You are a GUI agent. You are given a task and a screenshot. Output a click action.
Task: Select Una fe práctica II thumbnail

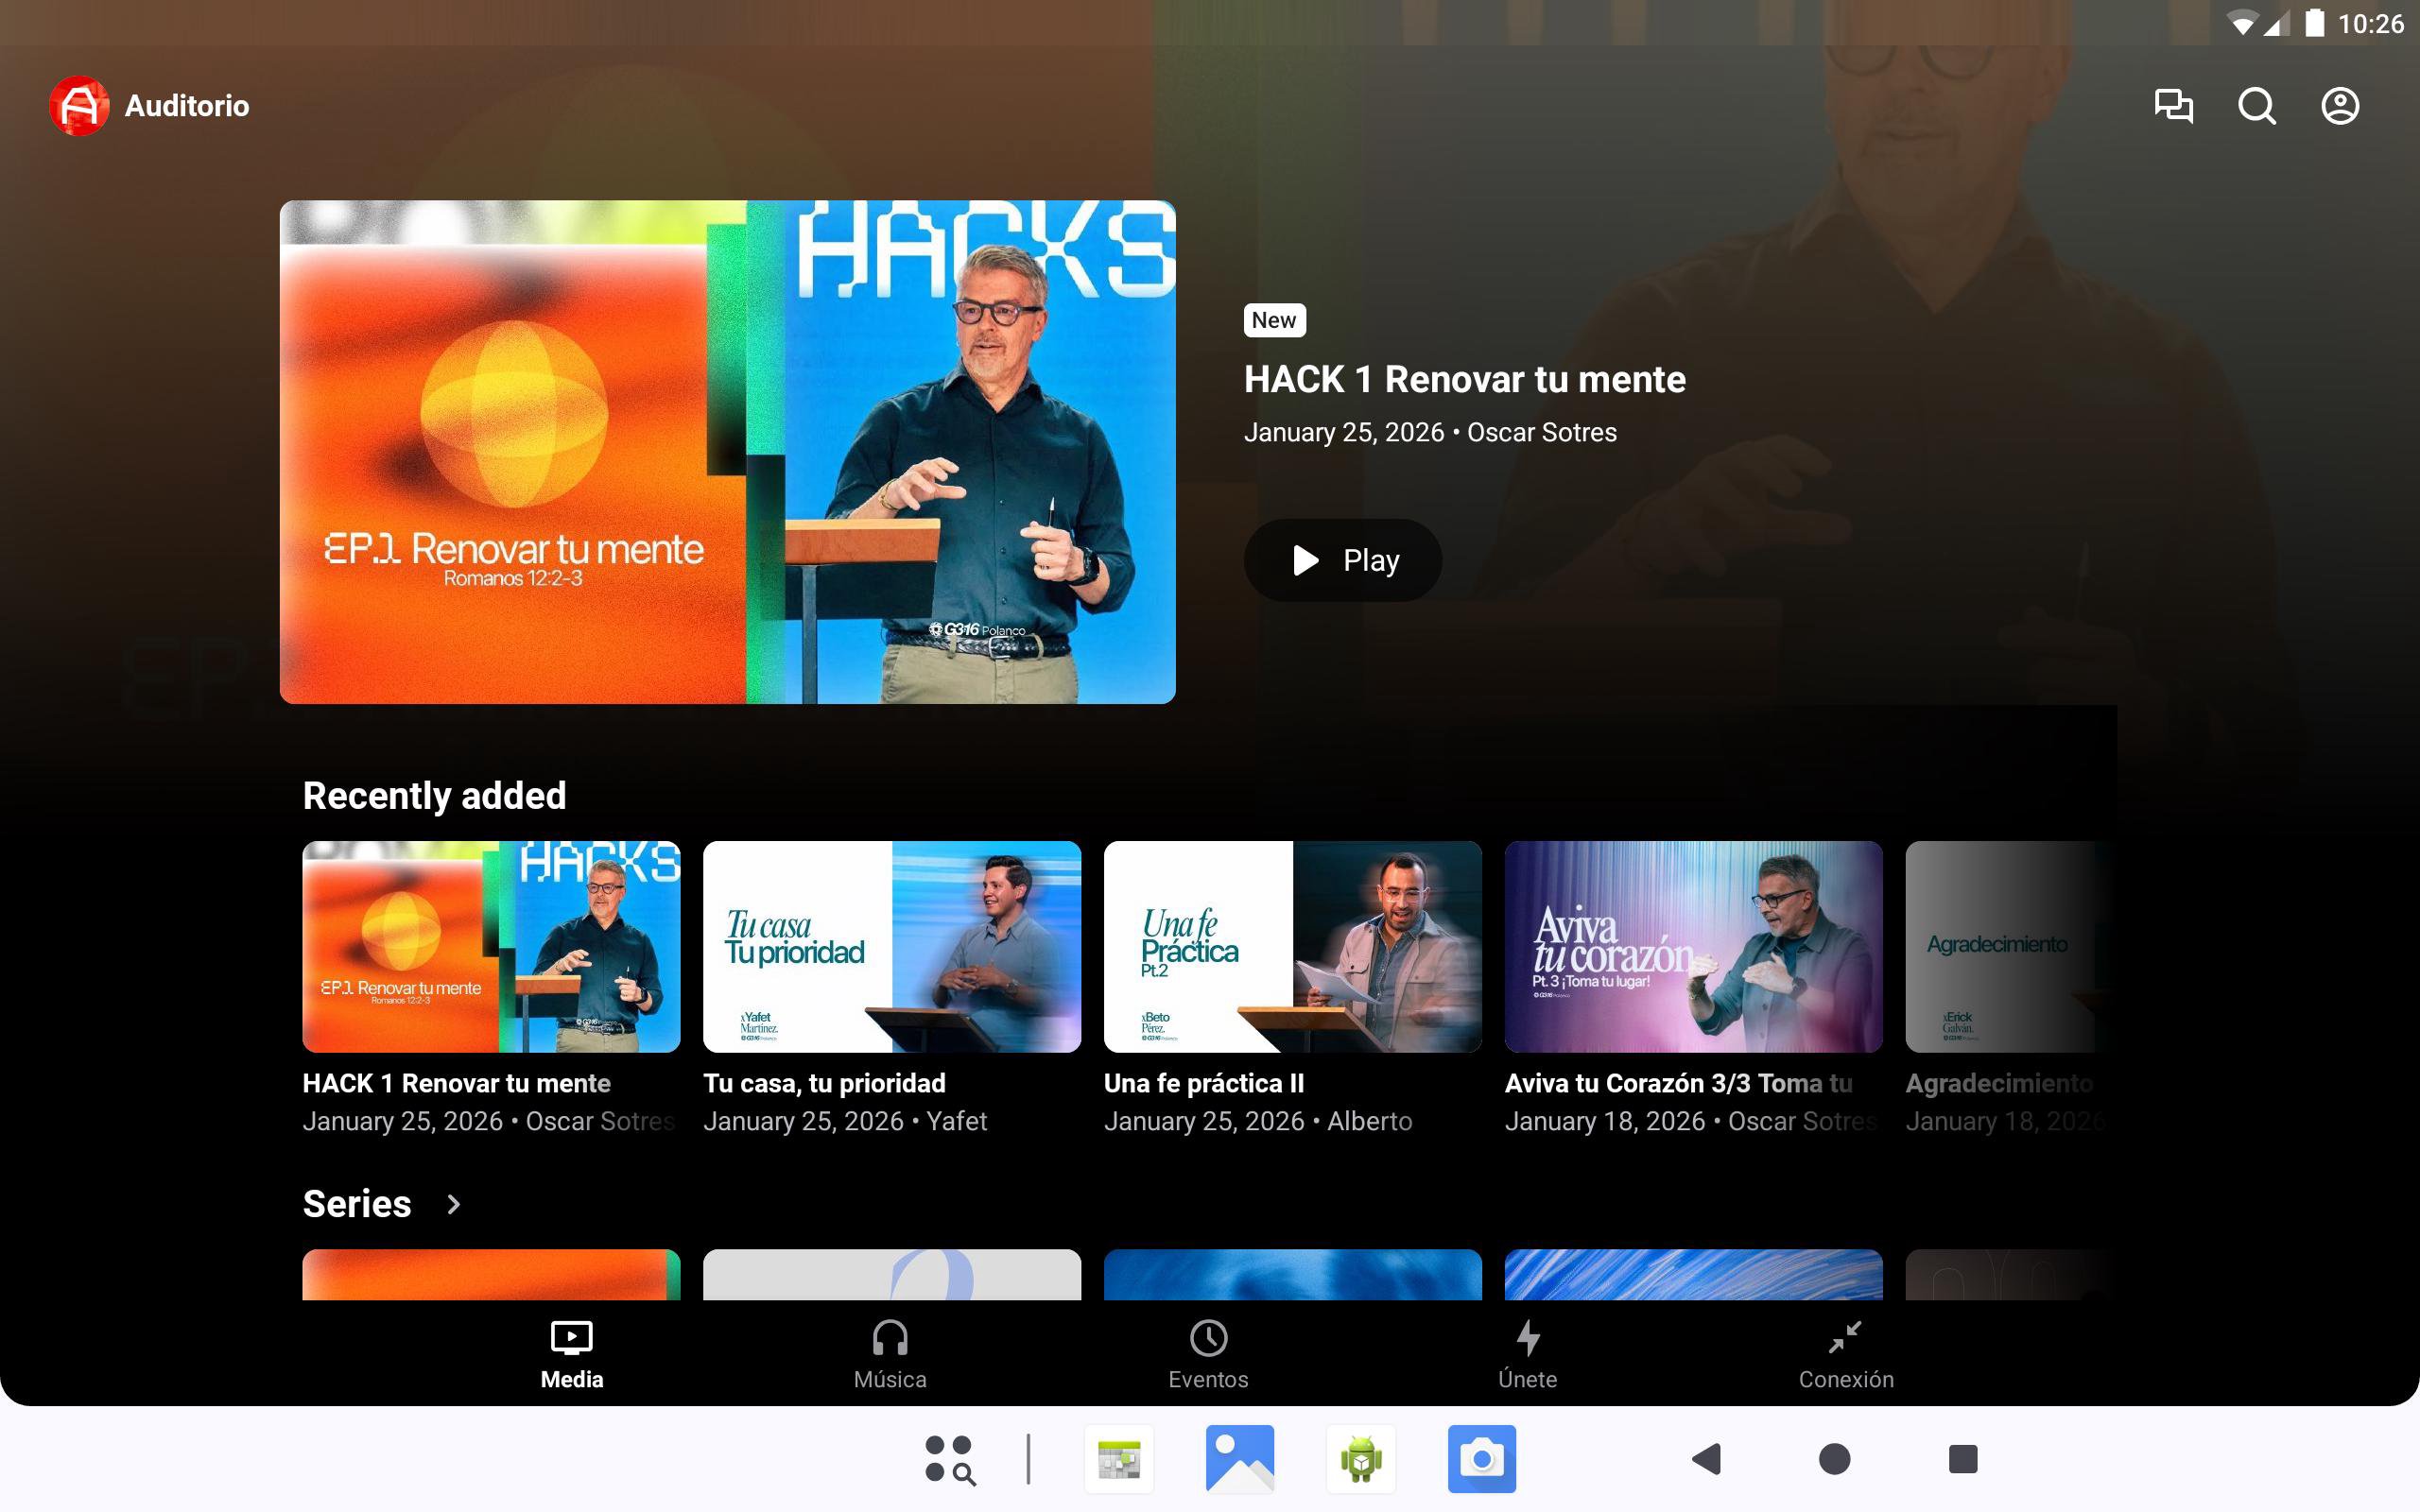[1292, 946]
